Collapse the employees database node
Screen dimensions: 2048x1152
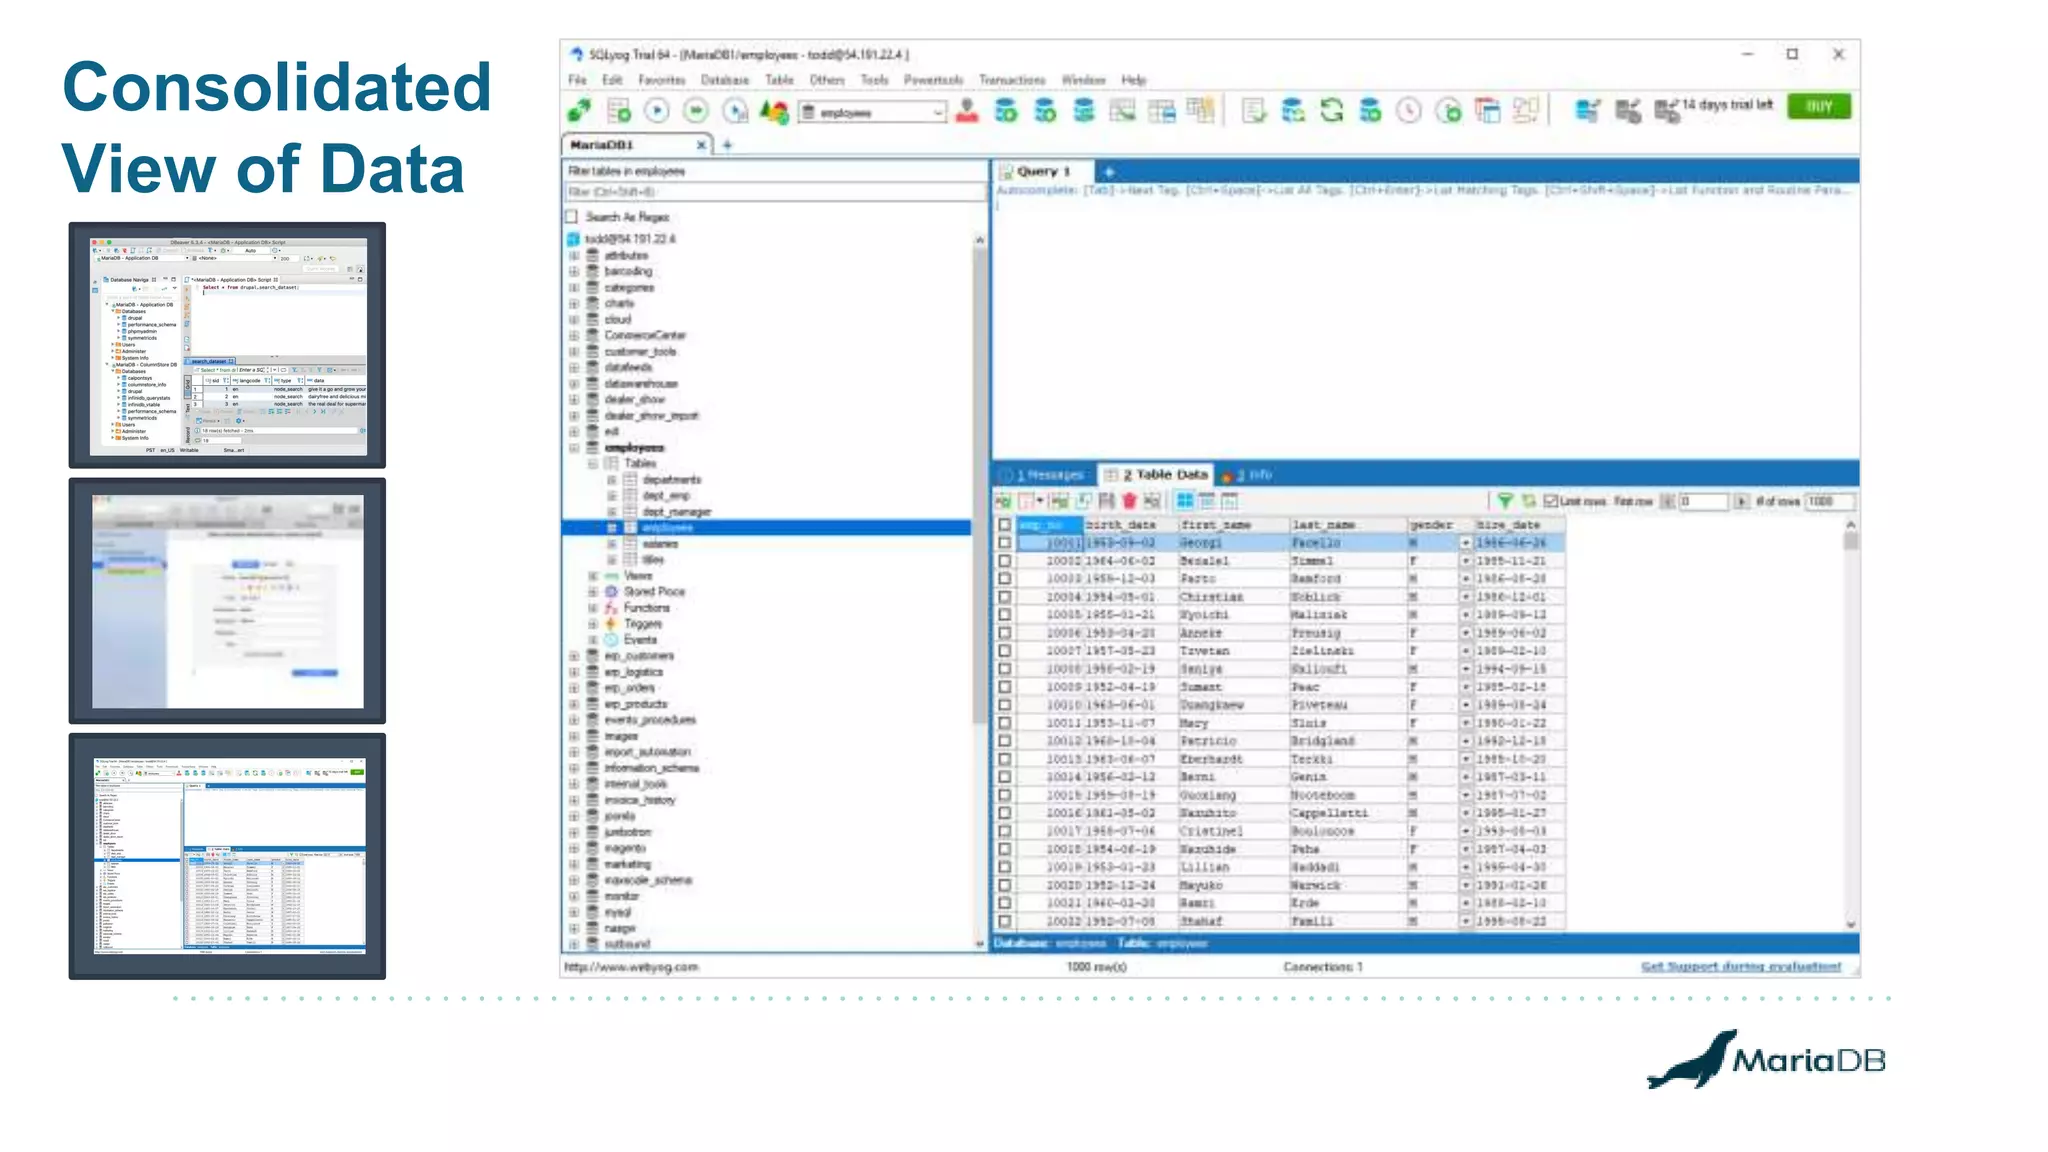pyautogui.click(x=575, y=448)
